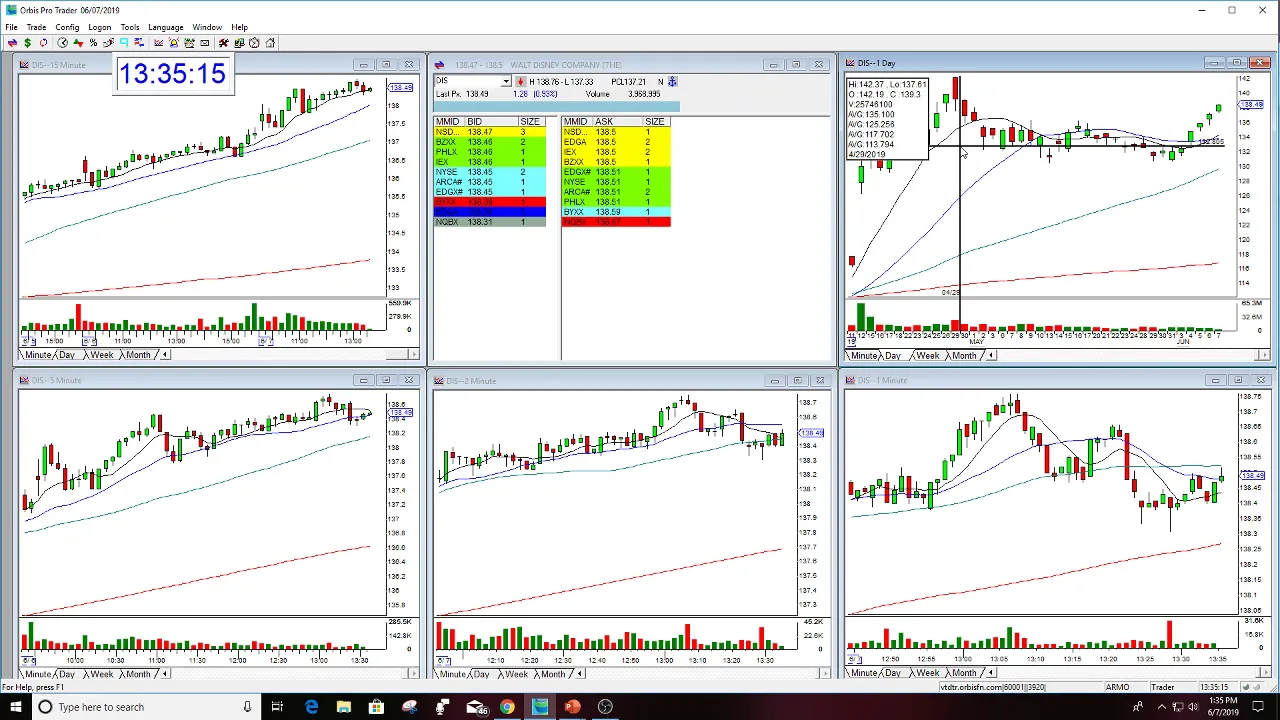Click the BID column header
Image resolution: width=1280 pixels, height=720 pixels.
click(x=490, y=121)
